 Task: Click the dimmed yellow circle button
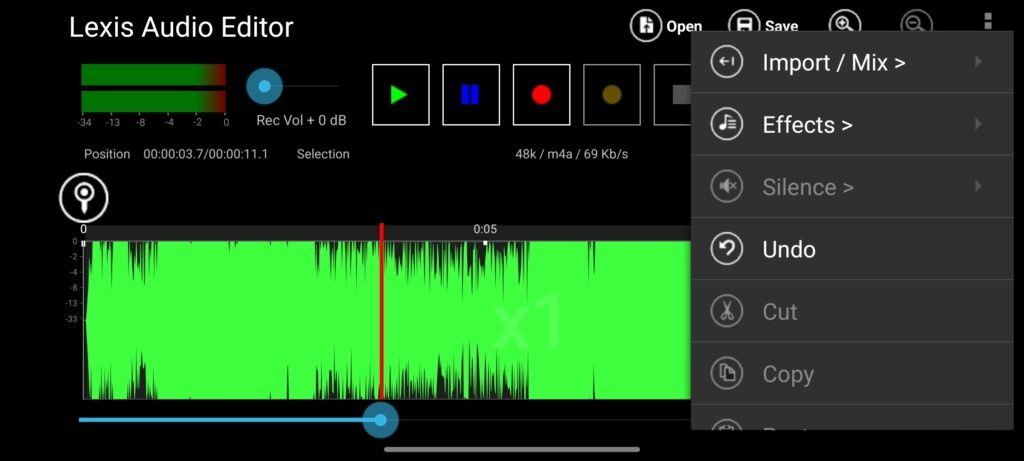coord(612,95)
